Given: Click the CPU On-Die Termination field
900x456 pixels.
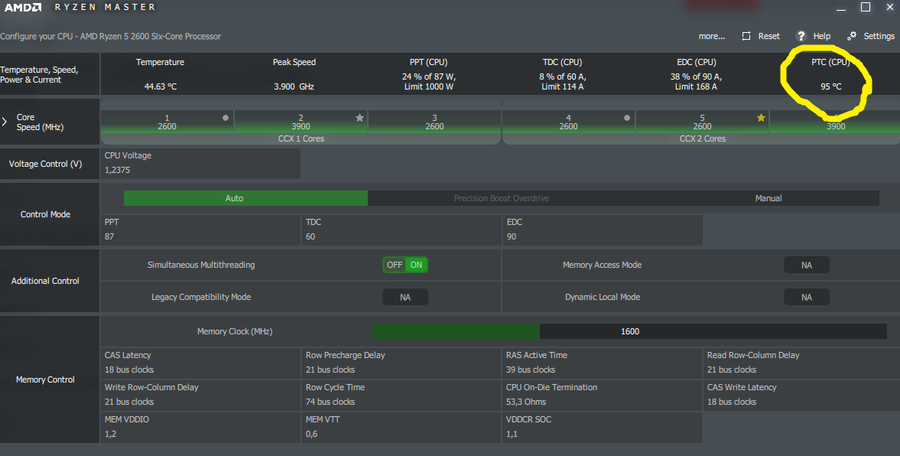Looking at the screenshot, I should [x=602, y=395].
